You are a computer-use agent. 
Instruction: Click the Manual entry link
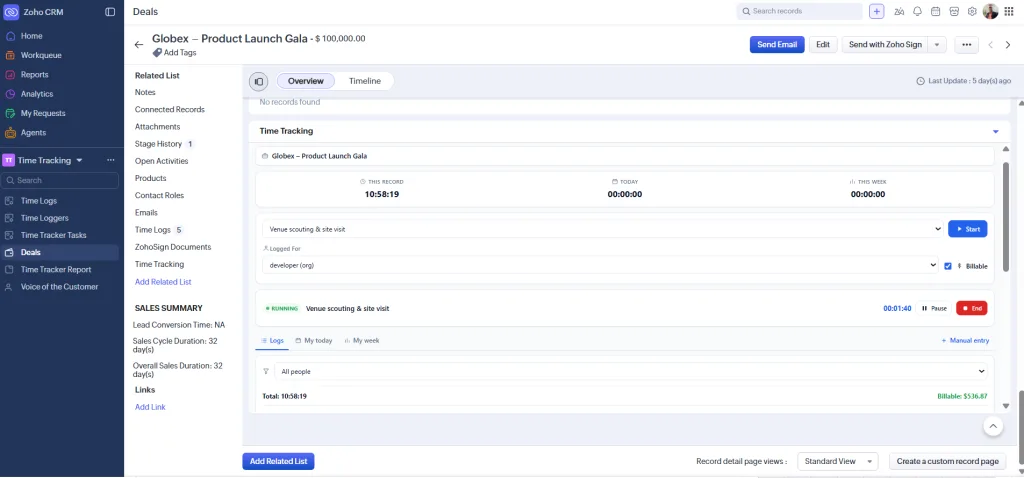(x=965, y=340)
